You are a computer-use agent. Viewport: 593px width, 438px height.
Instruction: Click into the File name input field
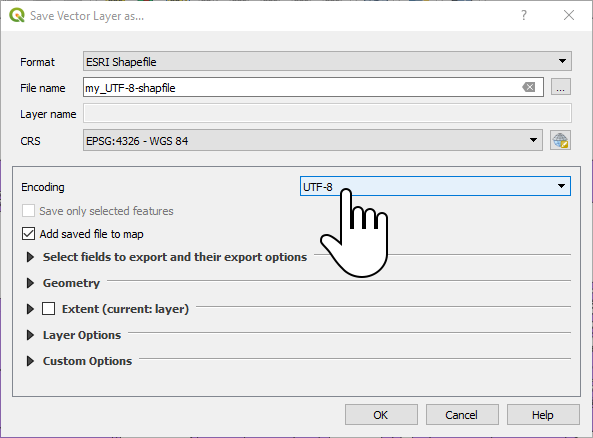303,87
